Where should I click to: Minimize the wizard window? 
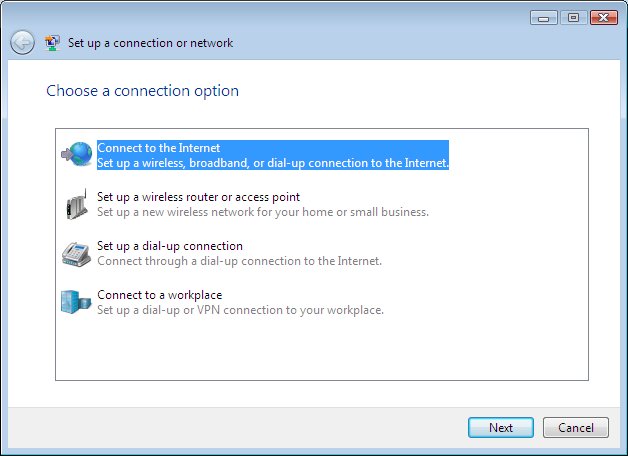tap(543, 18)
